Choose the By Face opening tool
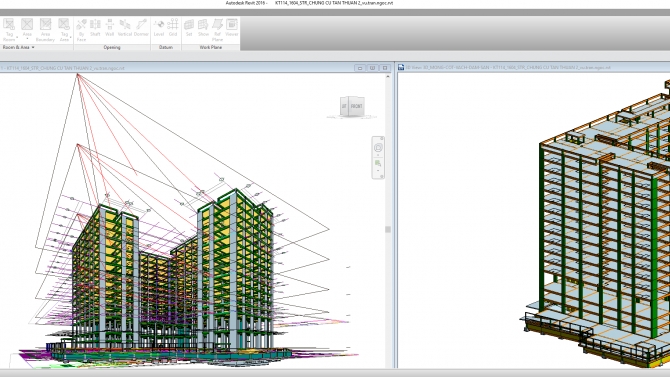 (x=81, y=29)
